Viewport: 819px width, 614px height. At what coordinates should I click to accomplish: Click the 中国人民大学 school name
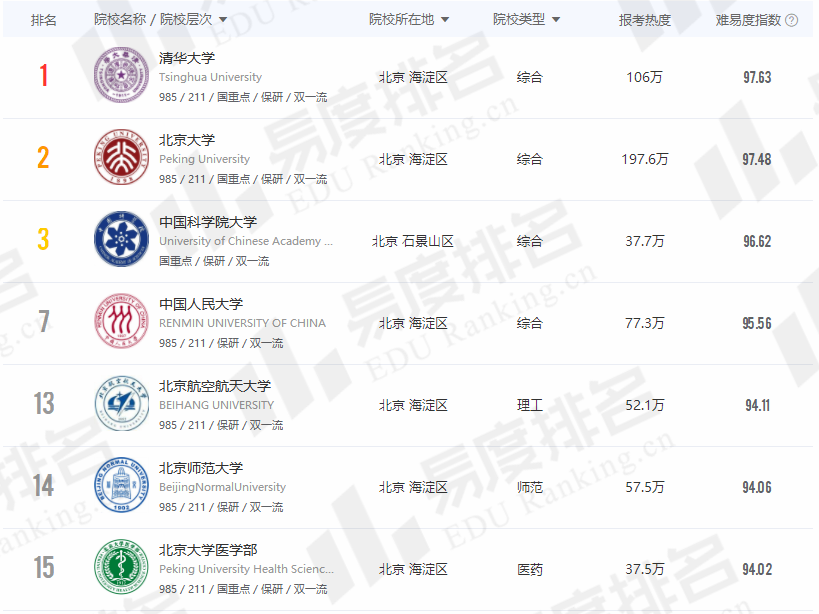(x=201, y=304)
